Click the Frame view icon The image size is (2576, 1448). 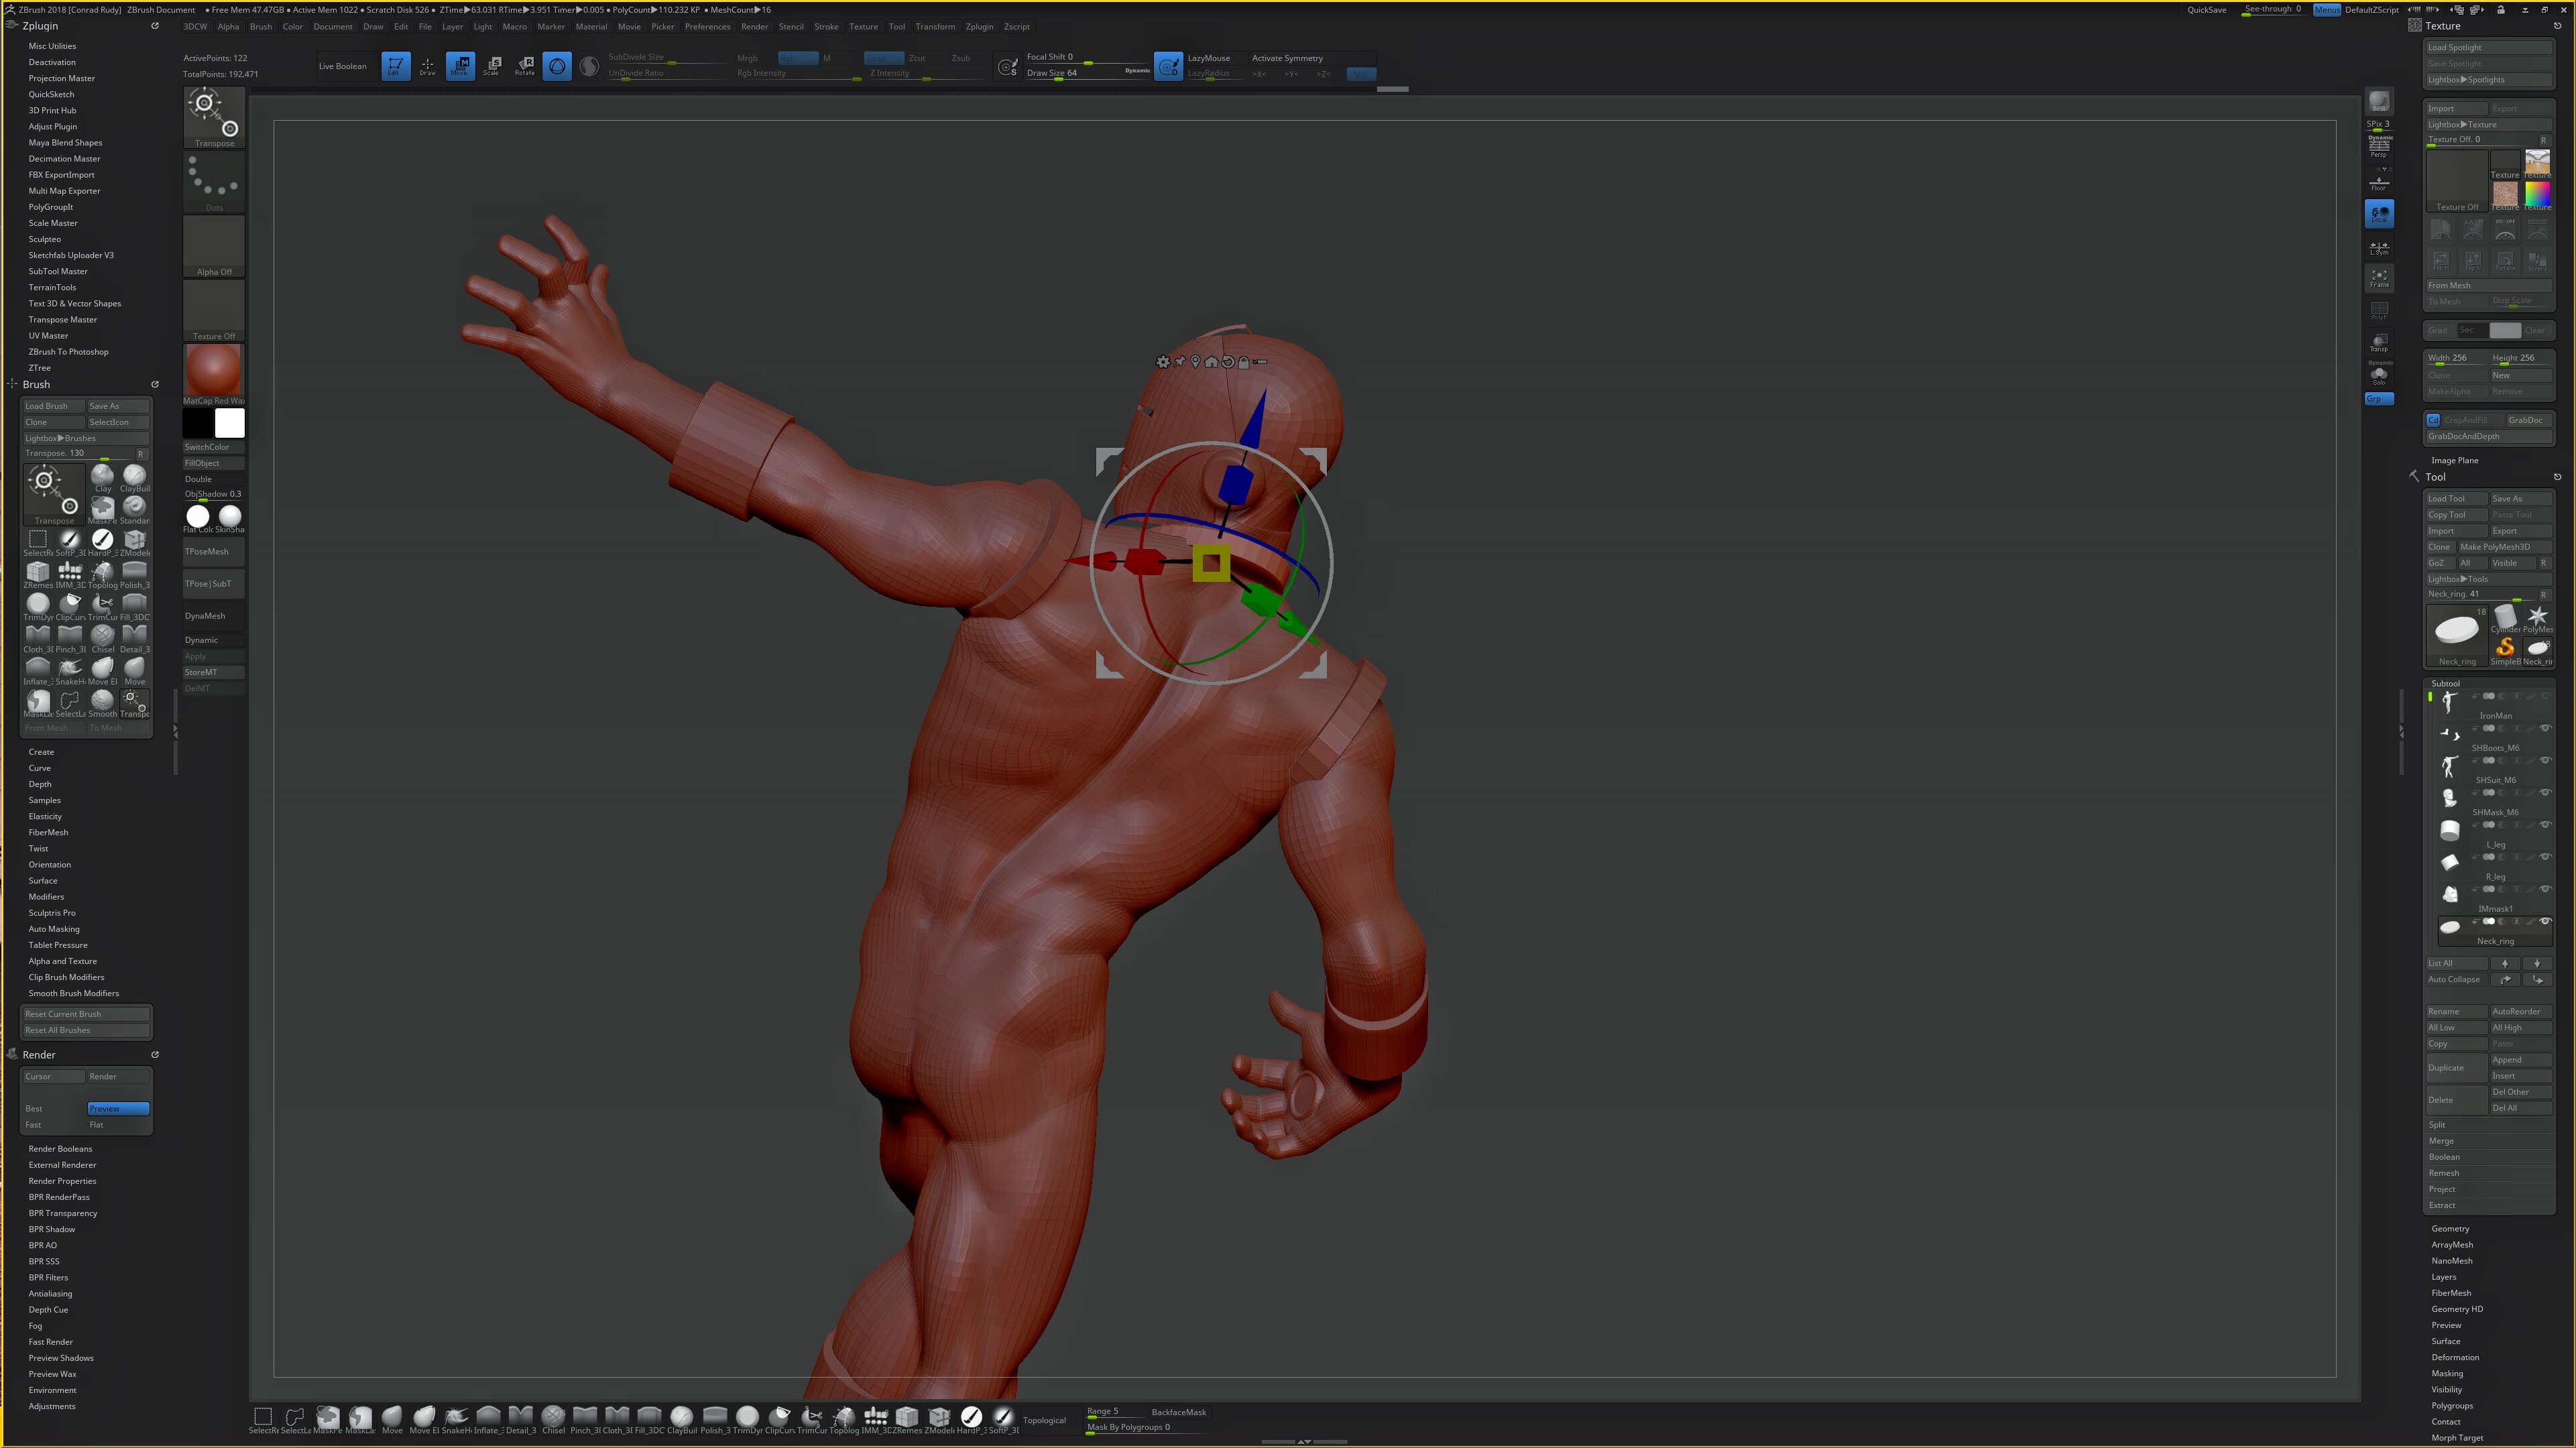(2379, 278)
